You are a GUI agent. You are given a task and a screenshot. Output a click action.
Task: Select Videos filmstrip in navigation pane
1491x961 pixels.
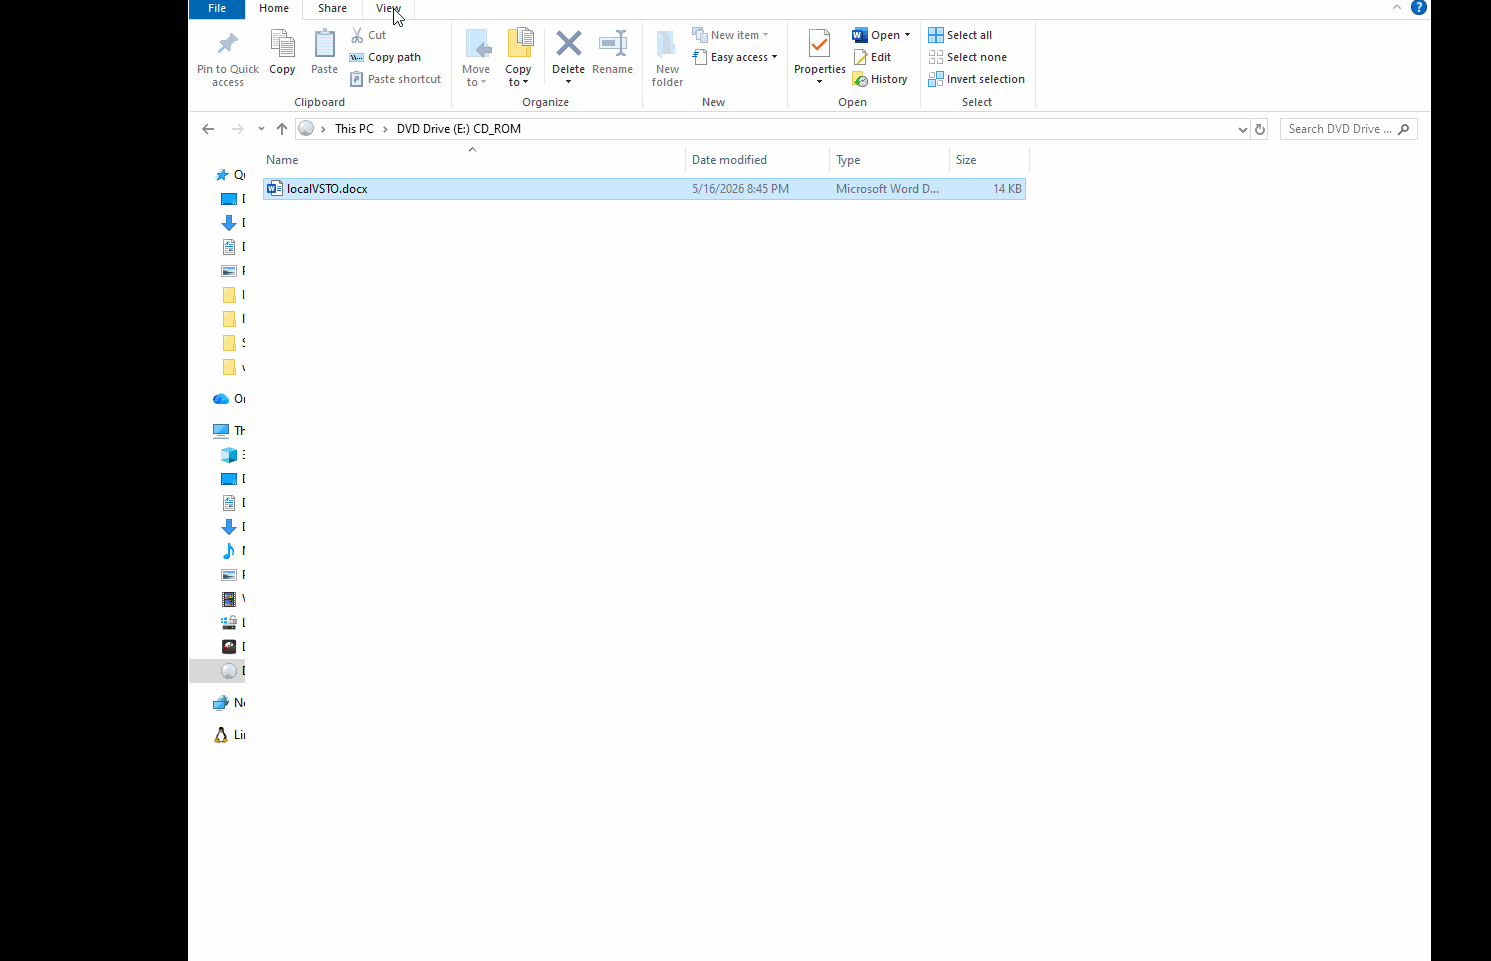(x=229, y=599)
